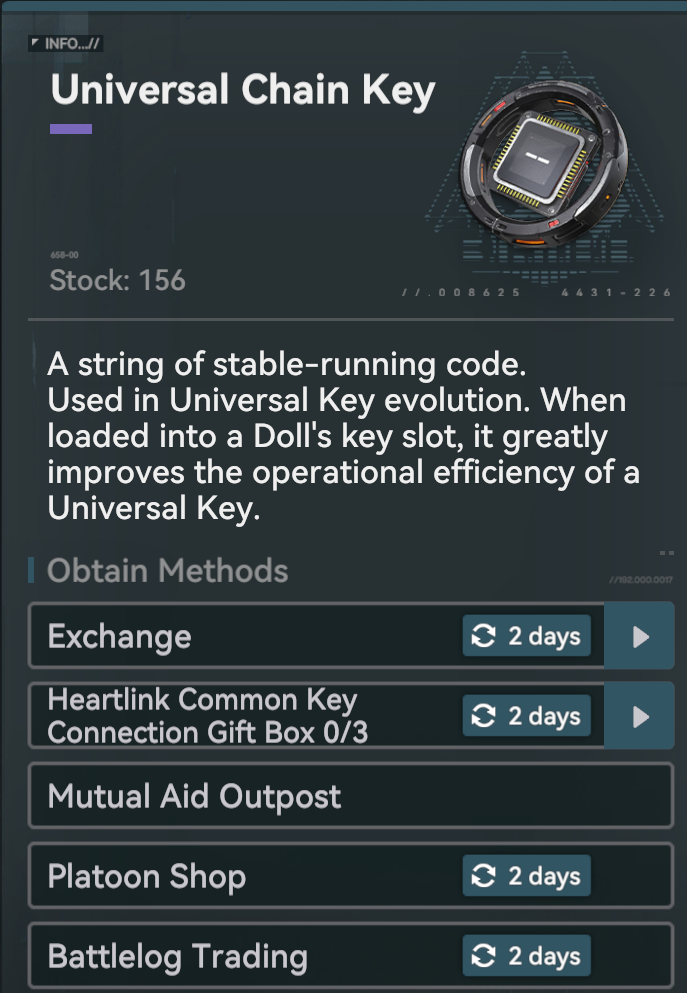Viewport: 687px width, 993px height.
Task: Open the Battlelog Trading entry
Action: [x=351, y=956]
